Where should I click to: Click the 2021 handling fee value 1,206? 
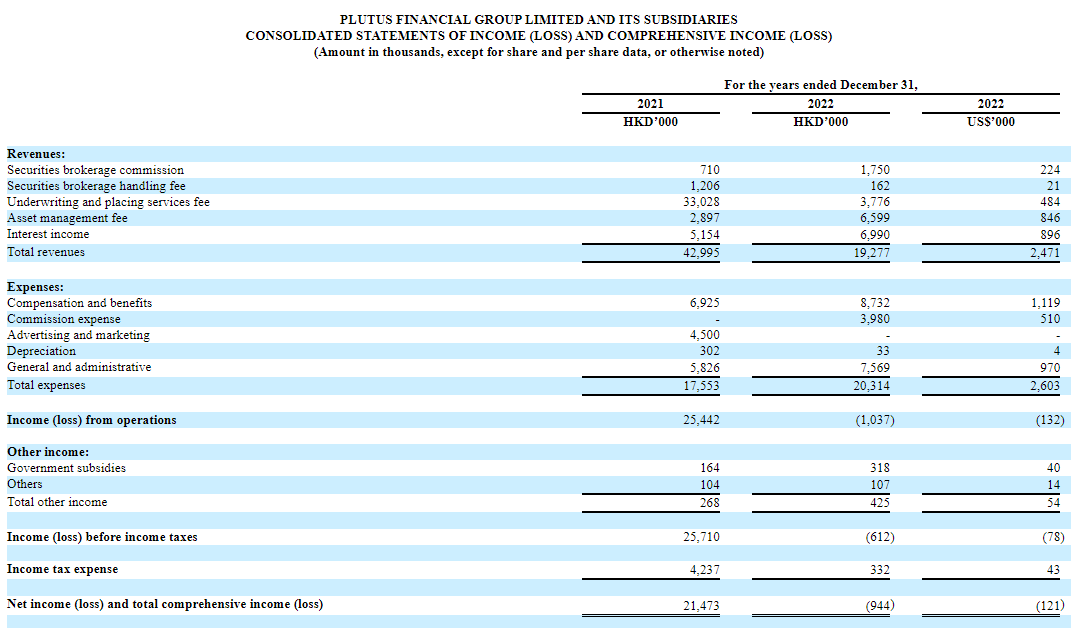[705, 186]
